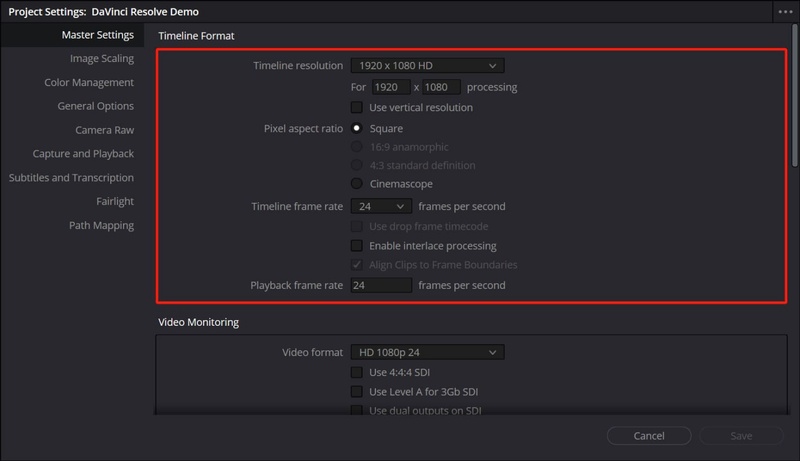The image size is (800, 461).
Task: Toggle Use drop frame timecode checkbox
Action: (357, 226)
